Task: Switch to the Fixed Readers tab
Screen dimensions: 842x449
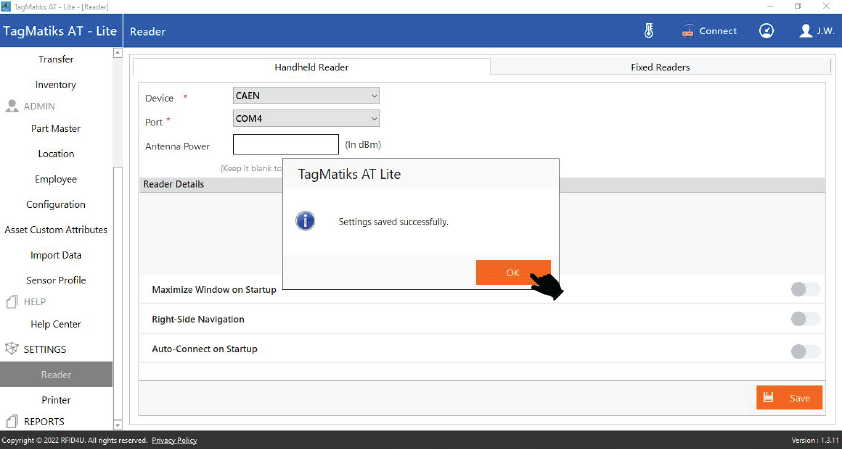Action: [660, 67]
